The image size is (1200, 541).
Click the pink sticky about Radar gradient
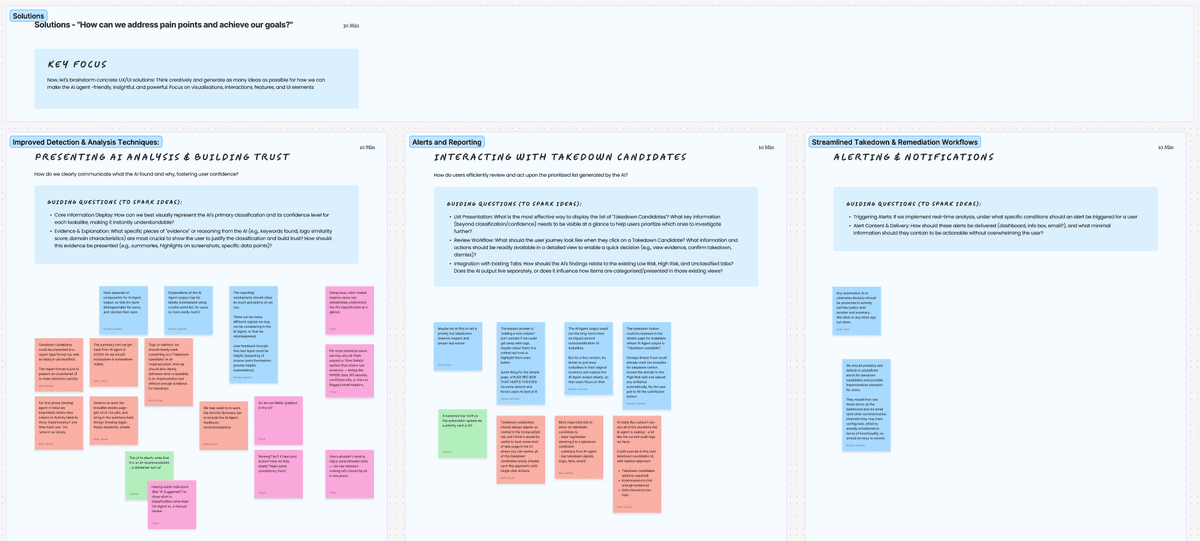[279, 420]
